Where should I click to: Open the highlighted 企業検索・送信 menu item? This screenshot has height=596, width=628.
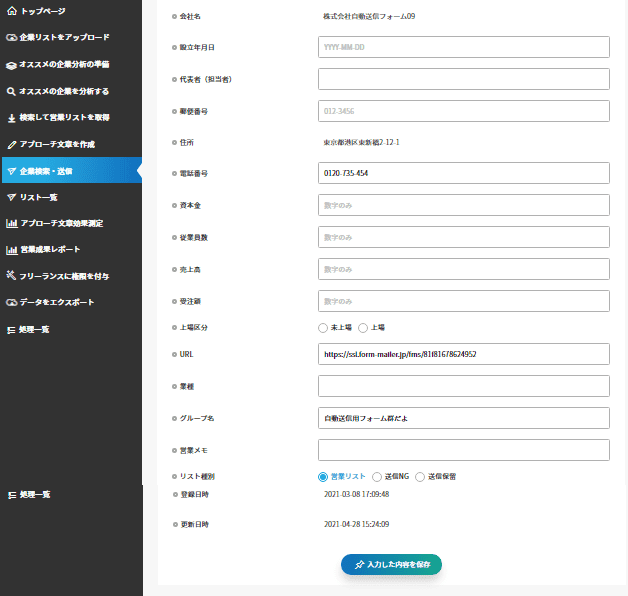72,171
